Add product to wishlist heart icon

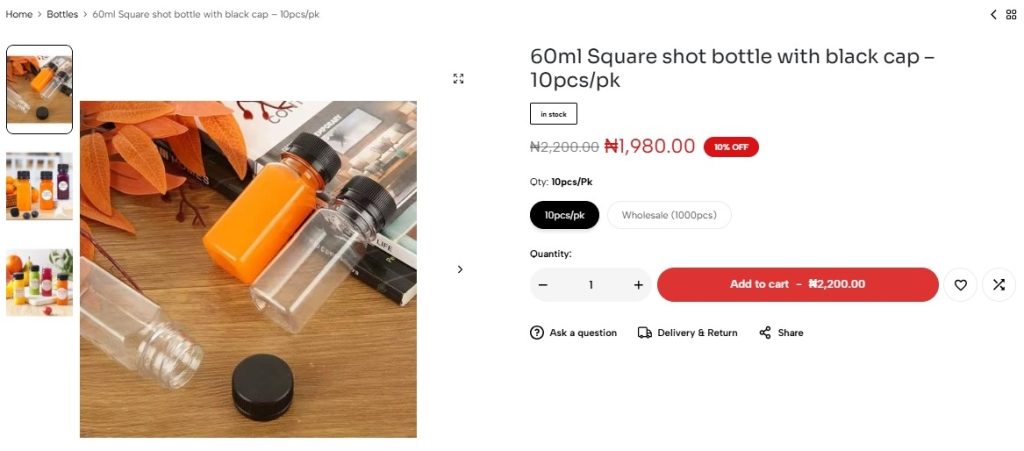(x=960, y=285)
